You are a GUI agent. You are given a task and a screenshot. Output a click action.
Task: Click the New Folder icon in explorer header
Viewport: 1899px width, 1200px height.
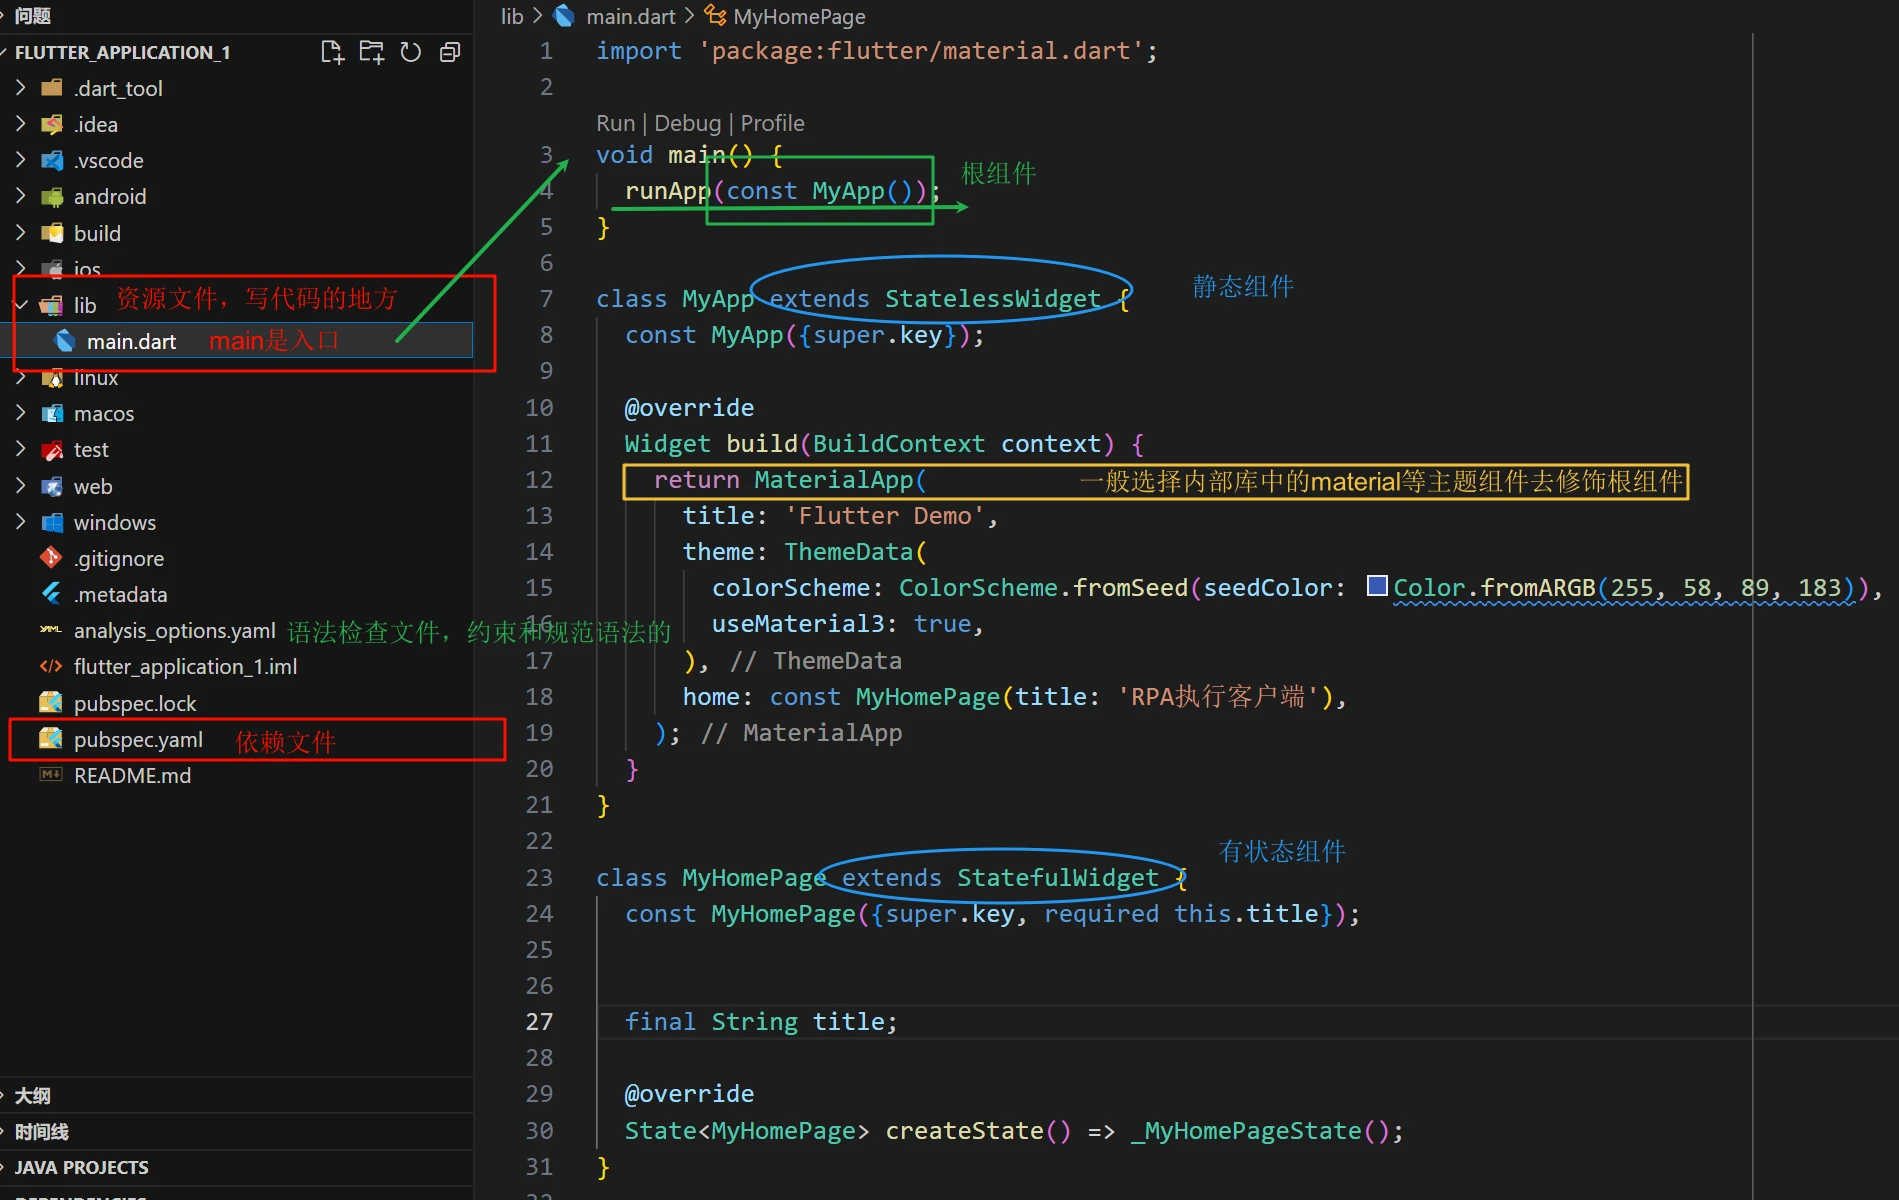pos(372,52)
